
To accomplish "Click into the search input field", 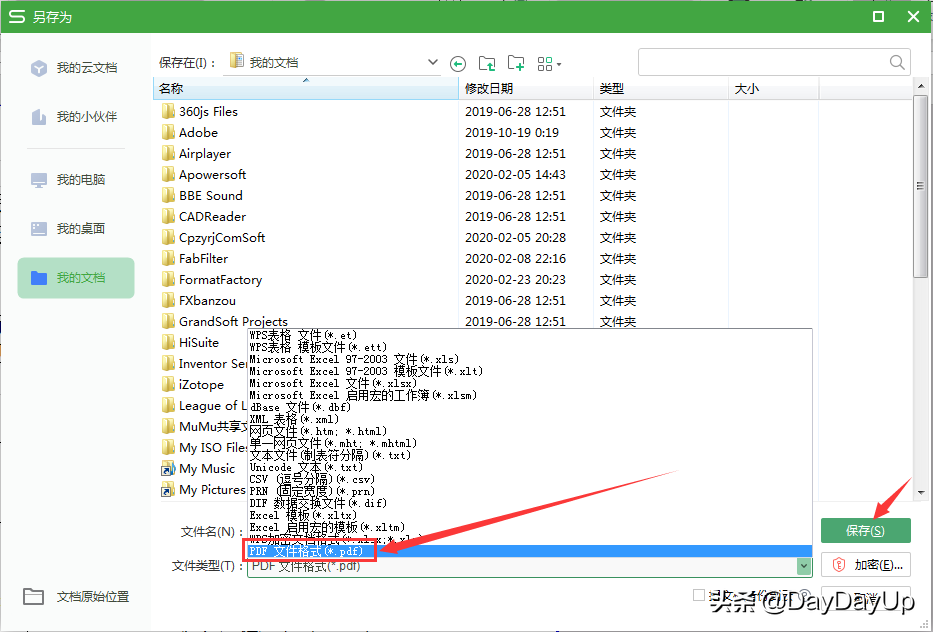I will 763,62.
